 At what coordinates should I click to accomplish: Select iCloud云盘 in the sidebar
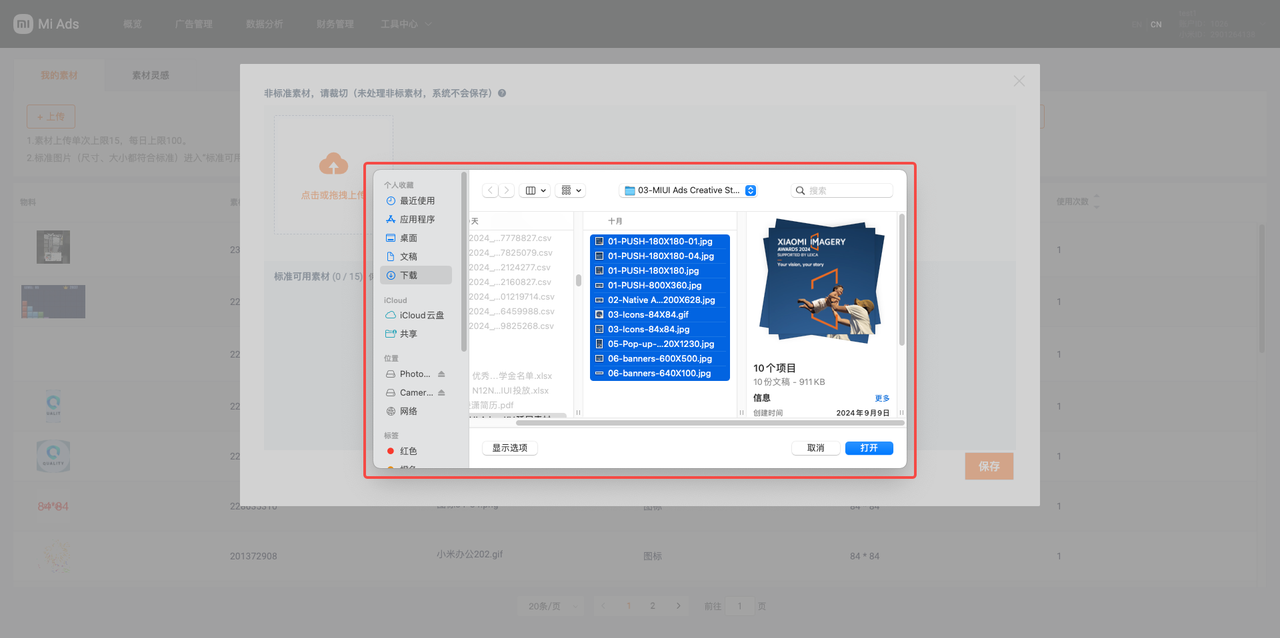421,315
